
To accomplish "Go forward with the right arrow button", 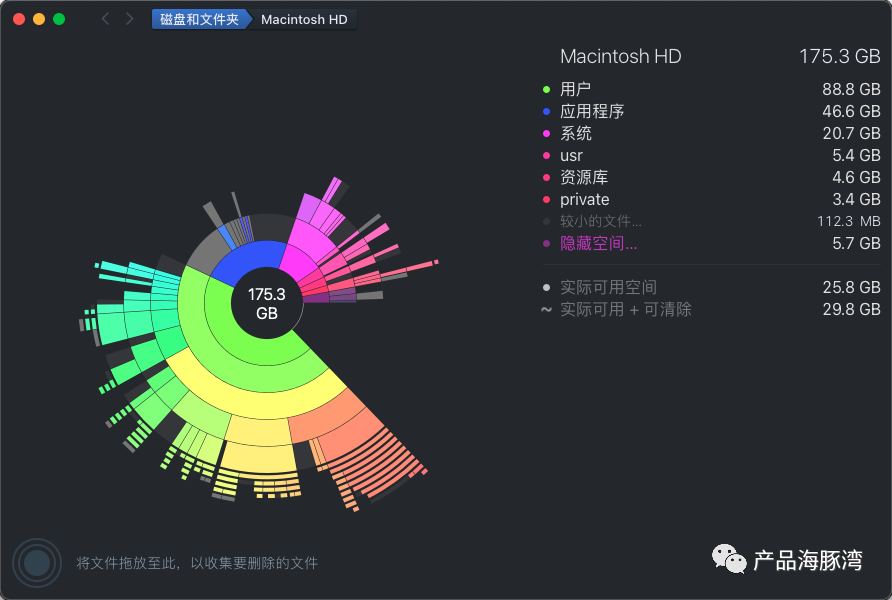I will [130, 19].
